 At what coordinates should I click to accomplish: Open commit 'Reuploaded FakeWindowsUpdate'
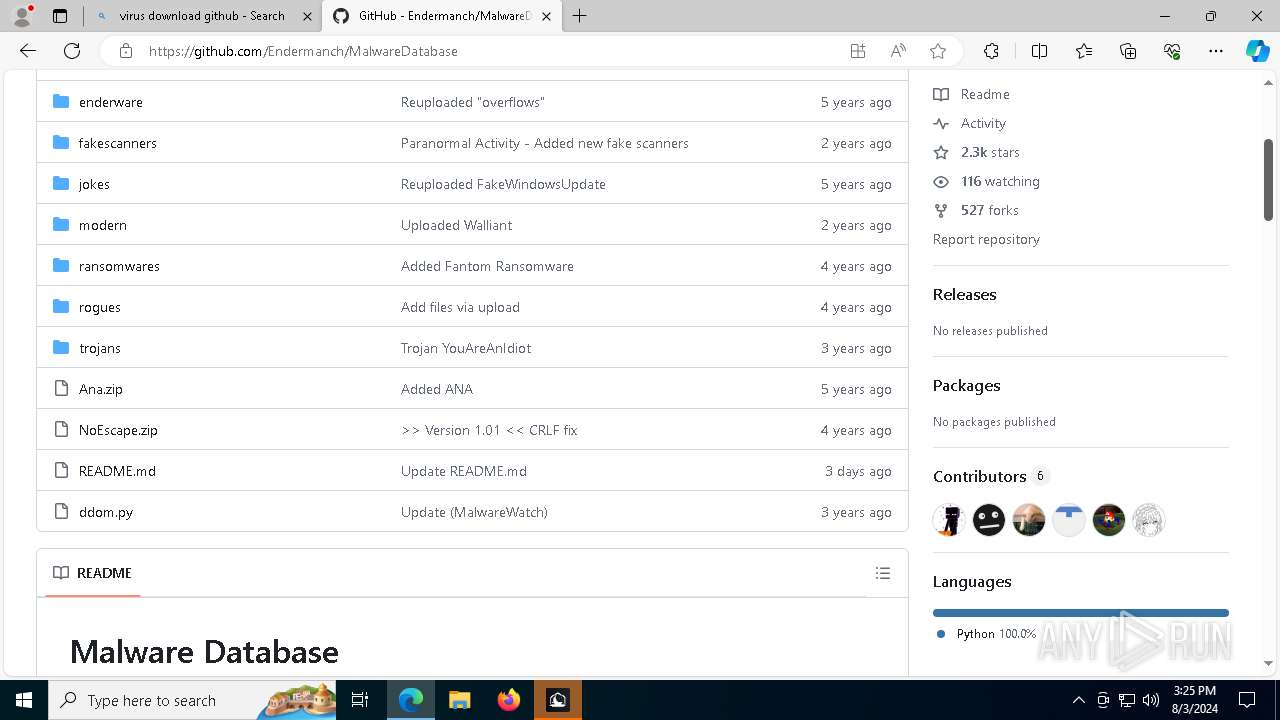click(x=503, y=184)
